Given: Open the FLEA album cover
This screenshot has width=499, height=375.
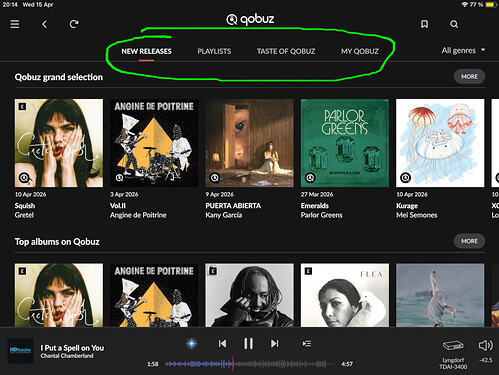Looking at the screenshot, I should tap(345, 295).
